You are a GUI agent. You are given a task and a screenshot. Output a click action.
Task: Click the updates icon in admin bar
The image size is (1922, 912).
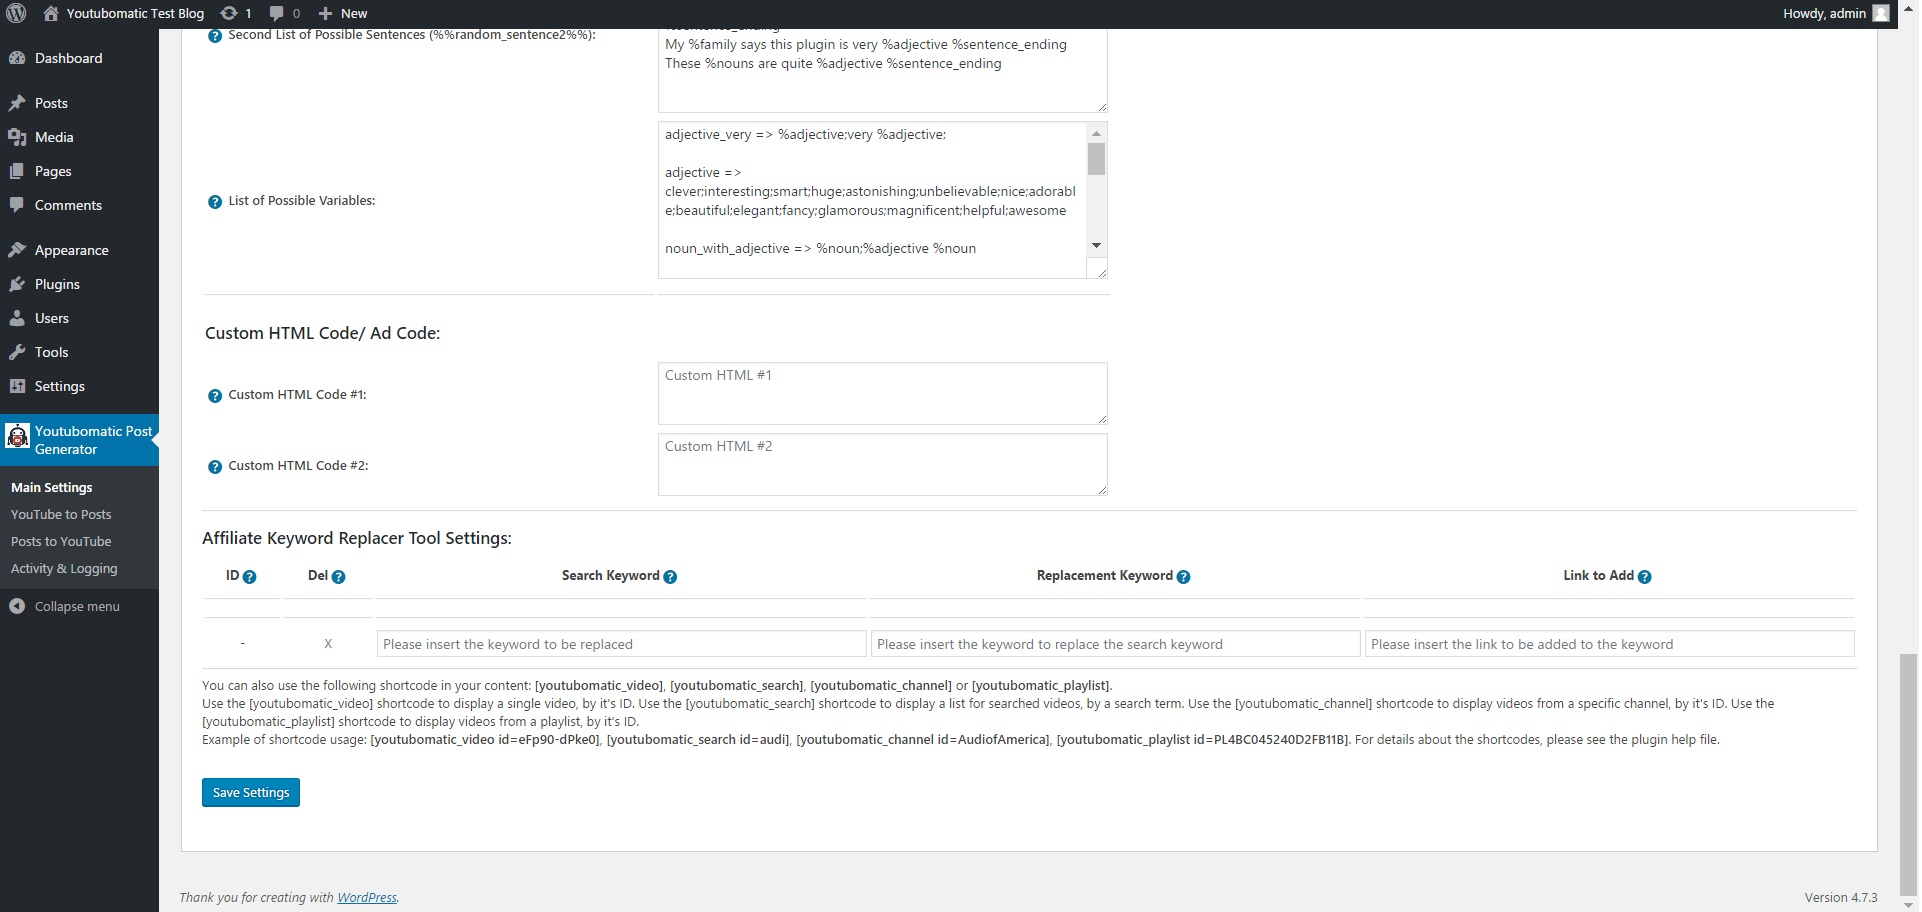coord(229,13)
